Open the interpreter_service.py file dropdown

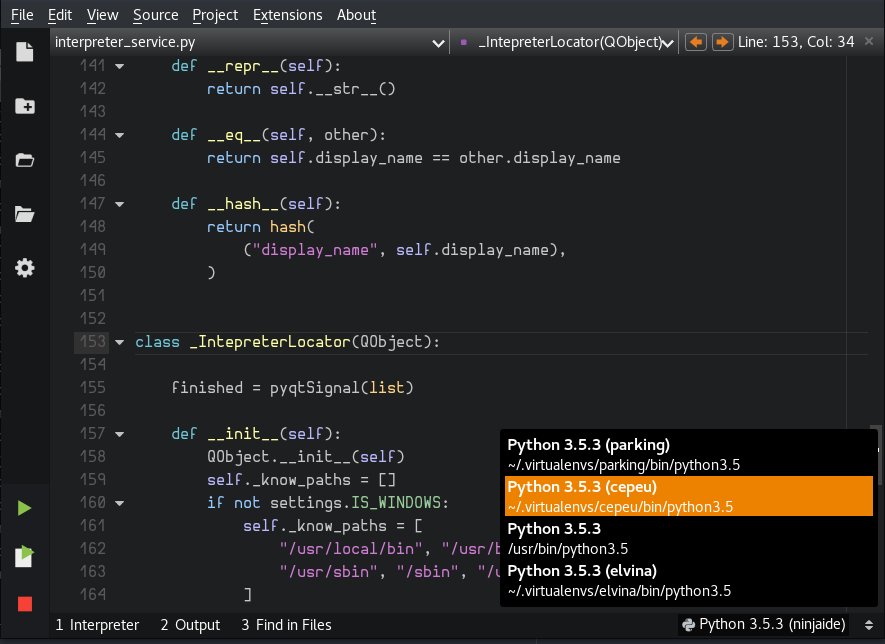pos(437,42)
